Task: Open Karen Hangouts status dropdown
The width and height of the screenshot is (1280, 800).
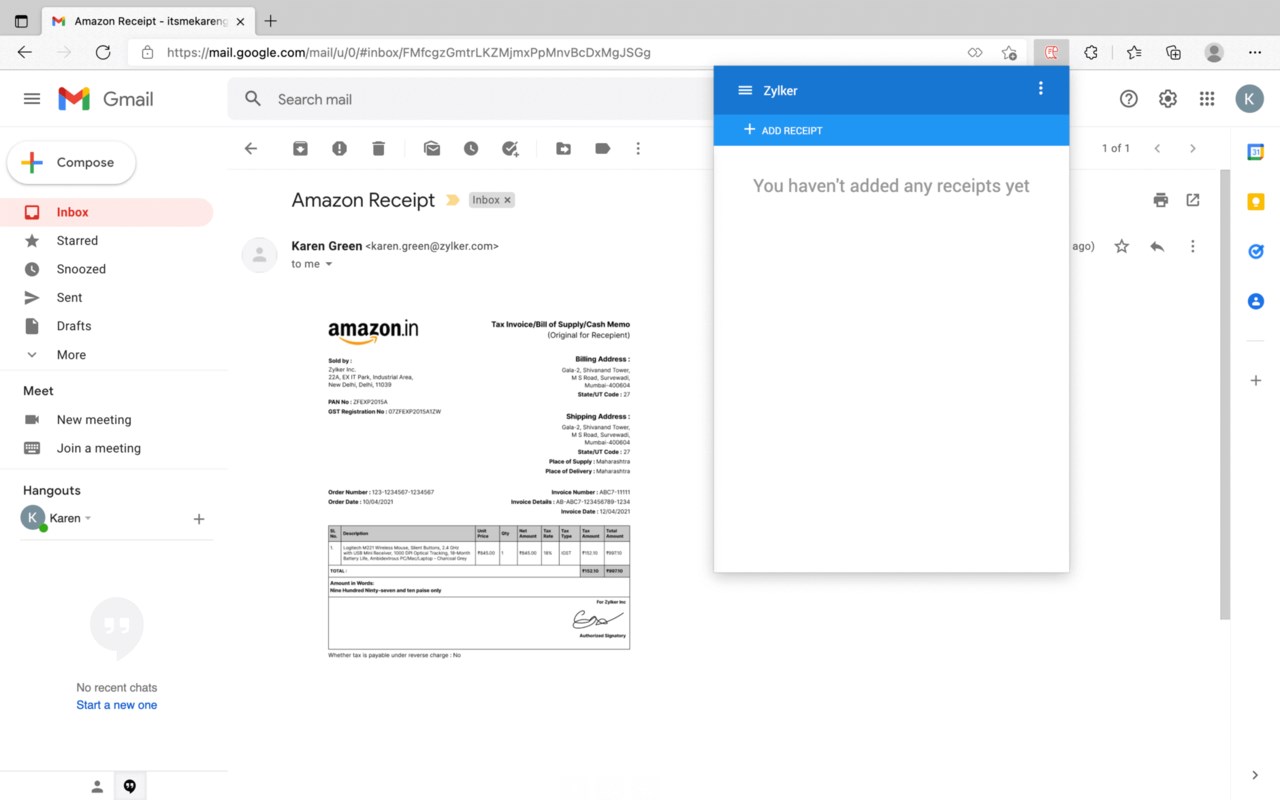Action: [x=88, y=518]
